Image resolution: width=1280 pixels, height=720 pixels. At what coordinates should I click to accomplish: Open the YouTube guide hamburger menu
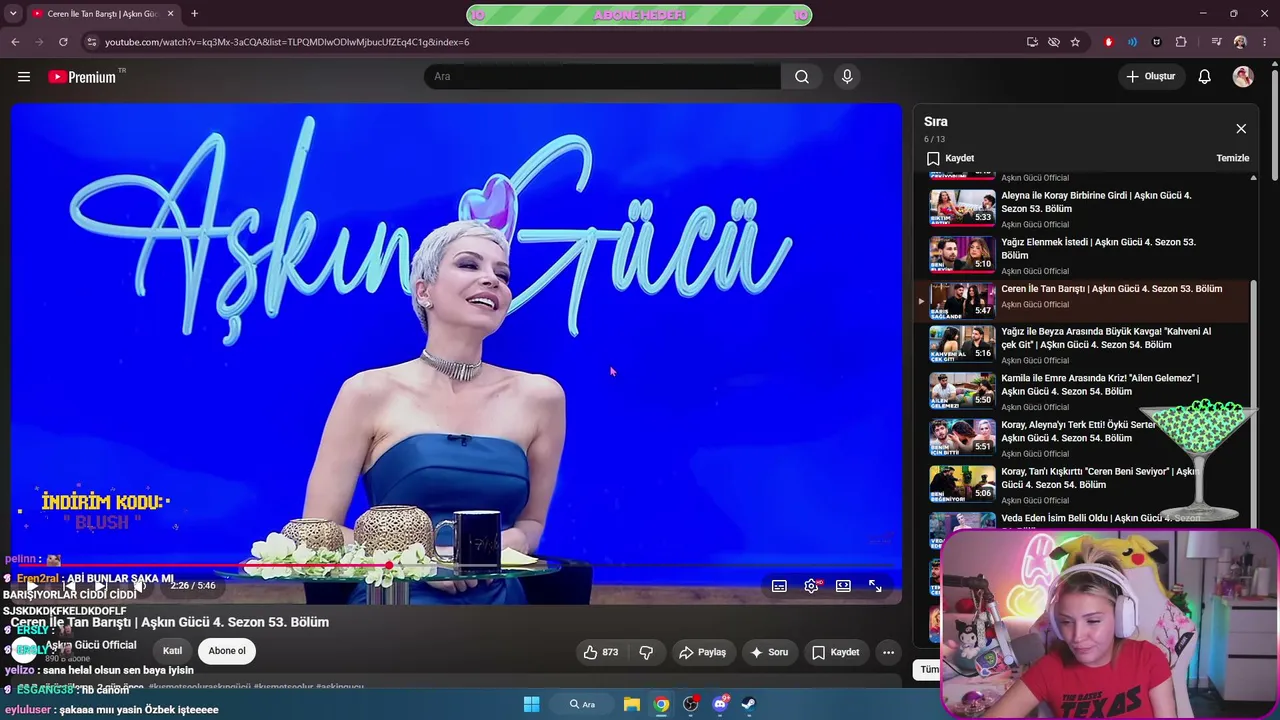click(x=24, y=77)
